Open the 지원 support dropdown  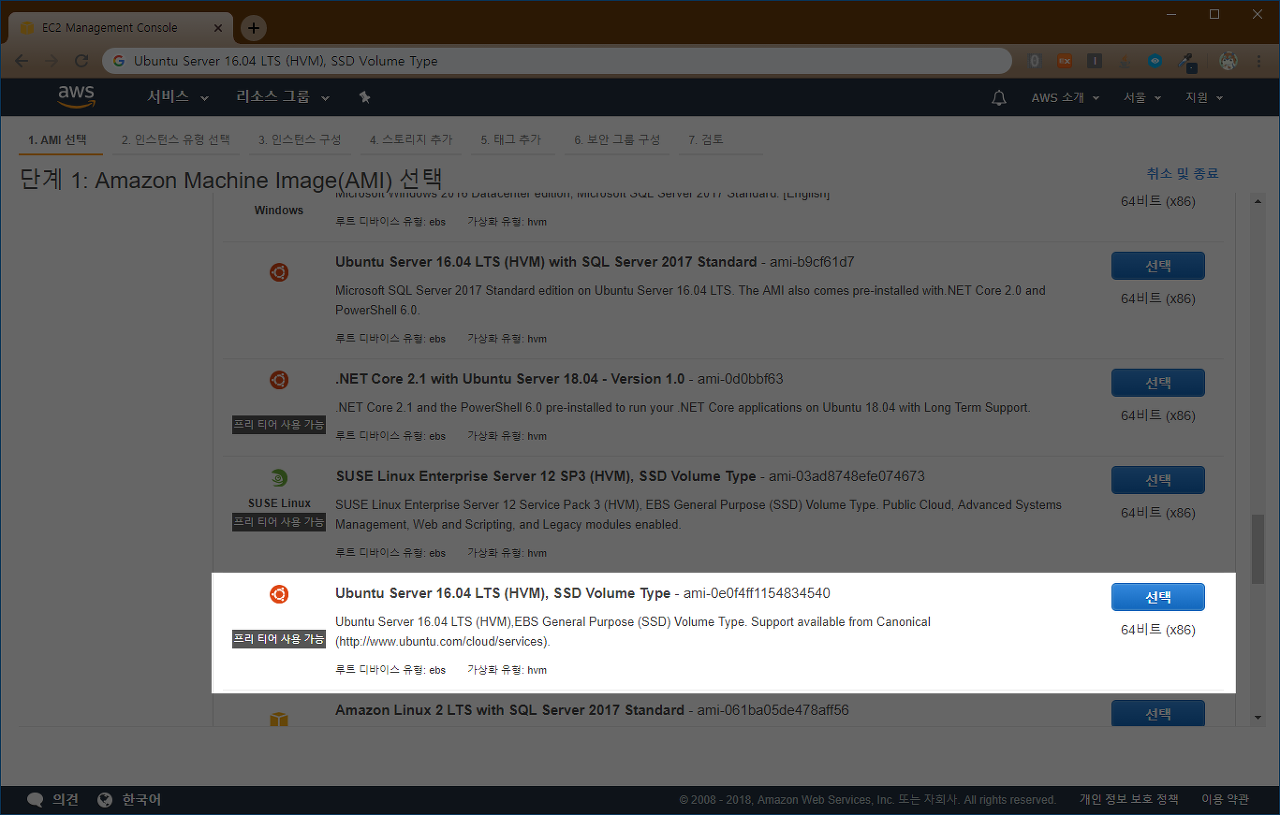pyautogui.click(x=1204, y=97)
